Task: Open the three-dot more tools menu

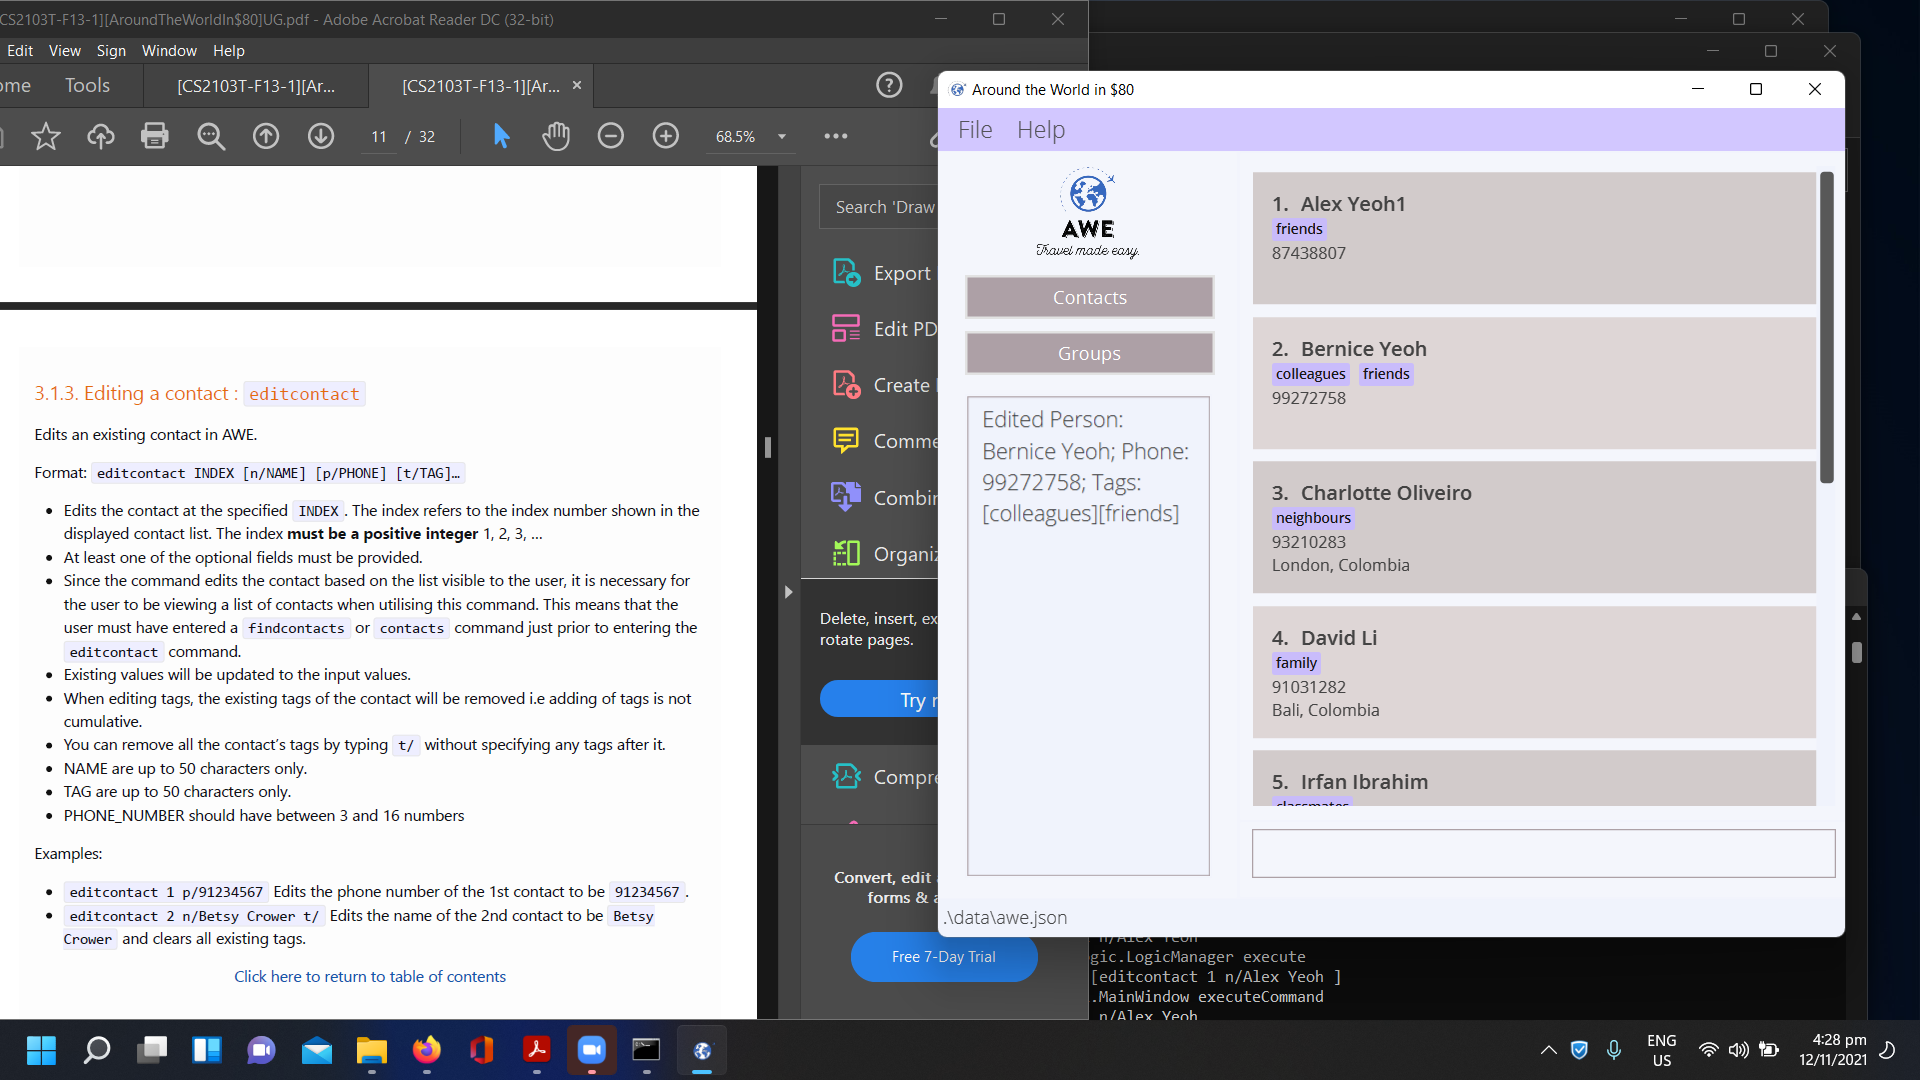Action: click(x=836, y=136)
